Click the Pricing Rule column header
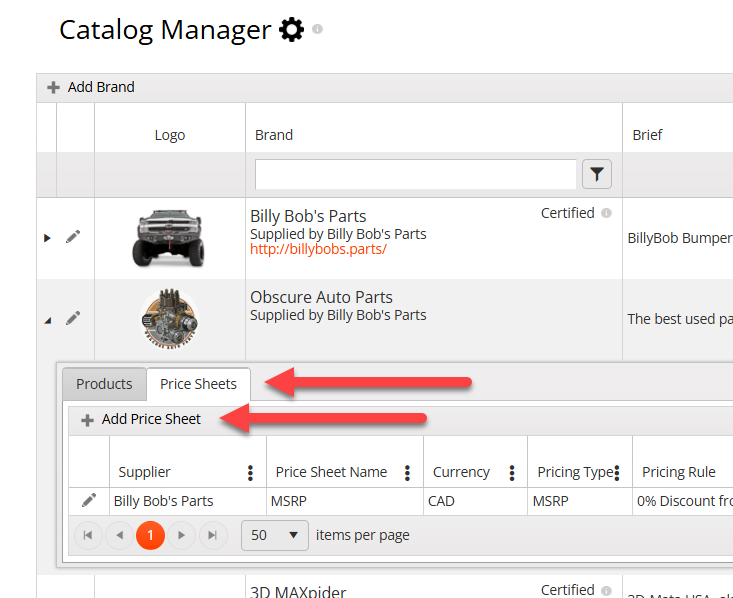Screen dimensions: 733x598 point(679,472)
